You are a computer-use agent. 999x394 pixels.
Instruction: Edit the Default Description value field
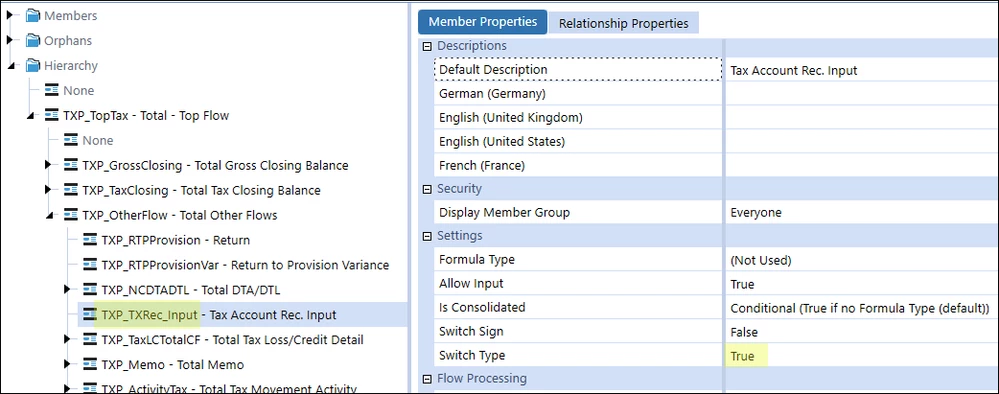click(862, 70)
